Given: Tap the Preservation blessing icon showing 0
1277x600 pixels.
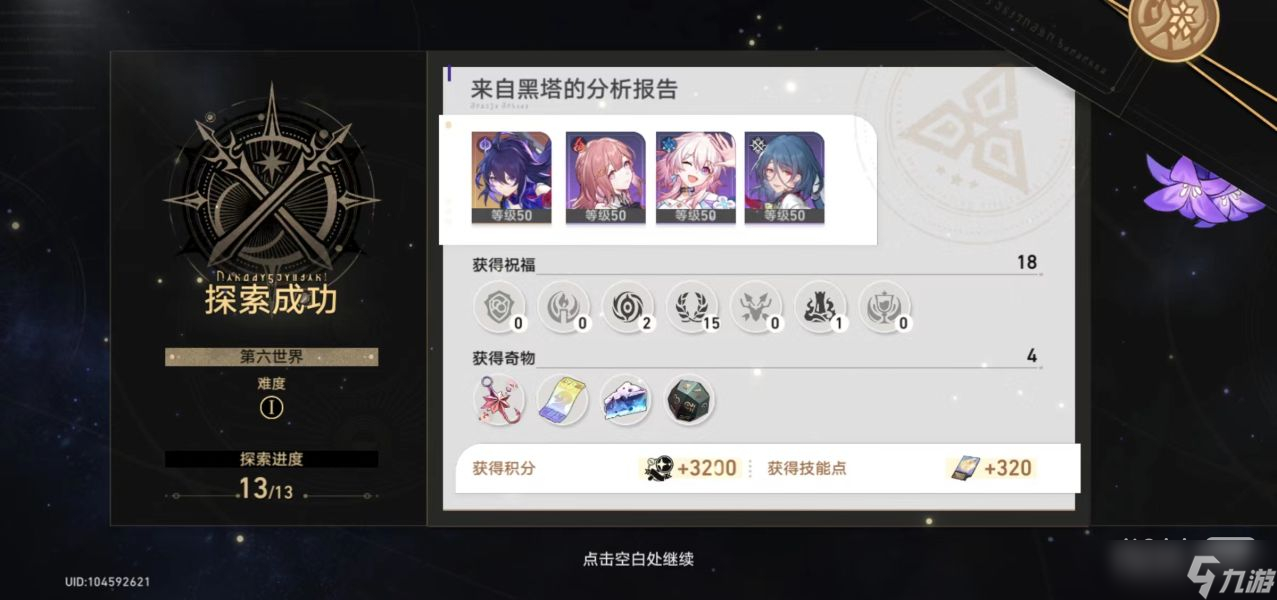Looking at the screenshot, I should 498,306.
